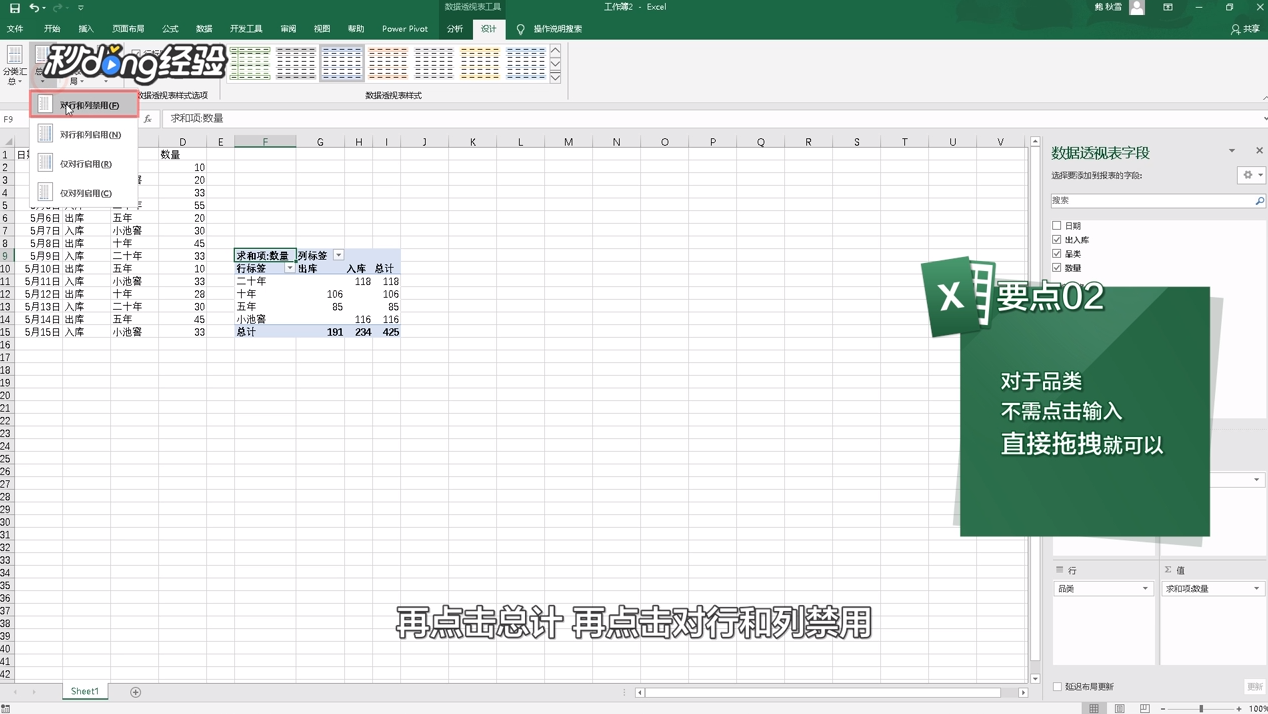Click the Undo arrow icon
The width and height of the screenshot is (1268, 714).
point(34,8)
